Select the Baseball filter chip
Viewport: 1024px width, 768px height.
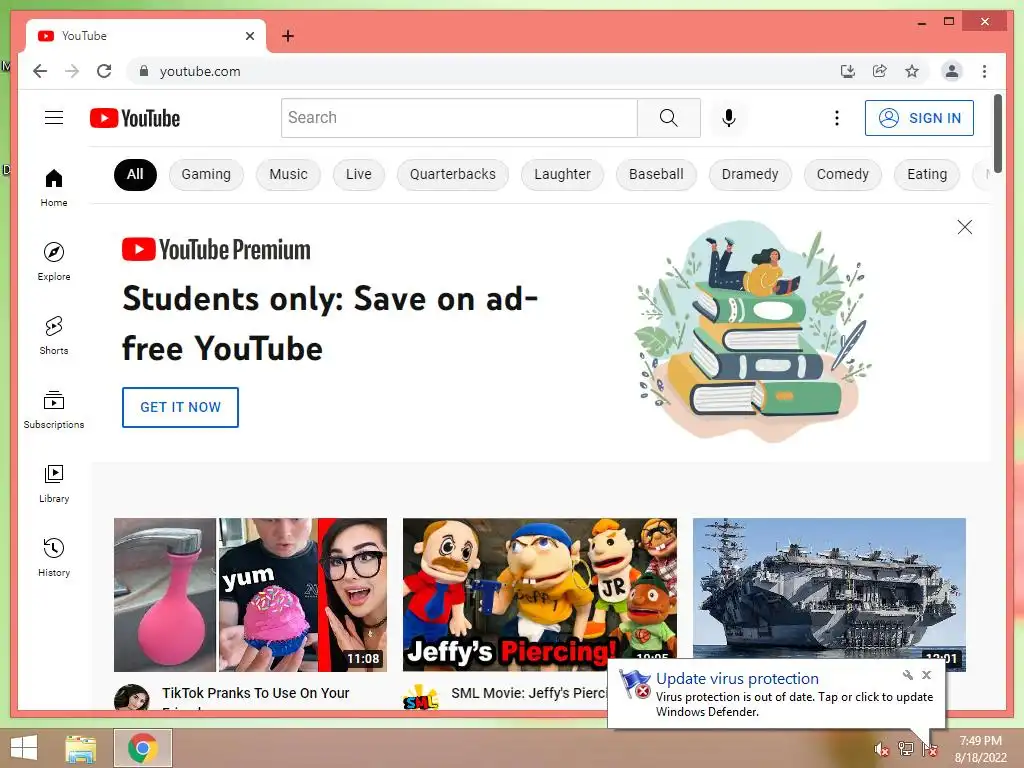(656, 174)
